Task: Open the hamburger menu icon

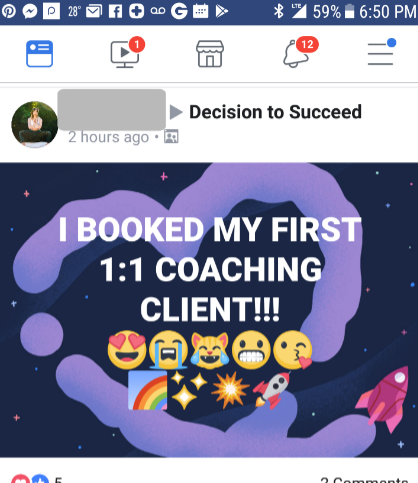Action: pyautogui.click(x=381, y=52)
